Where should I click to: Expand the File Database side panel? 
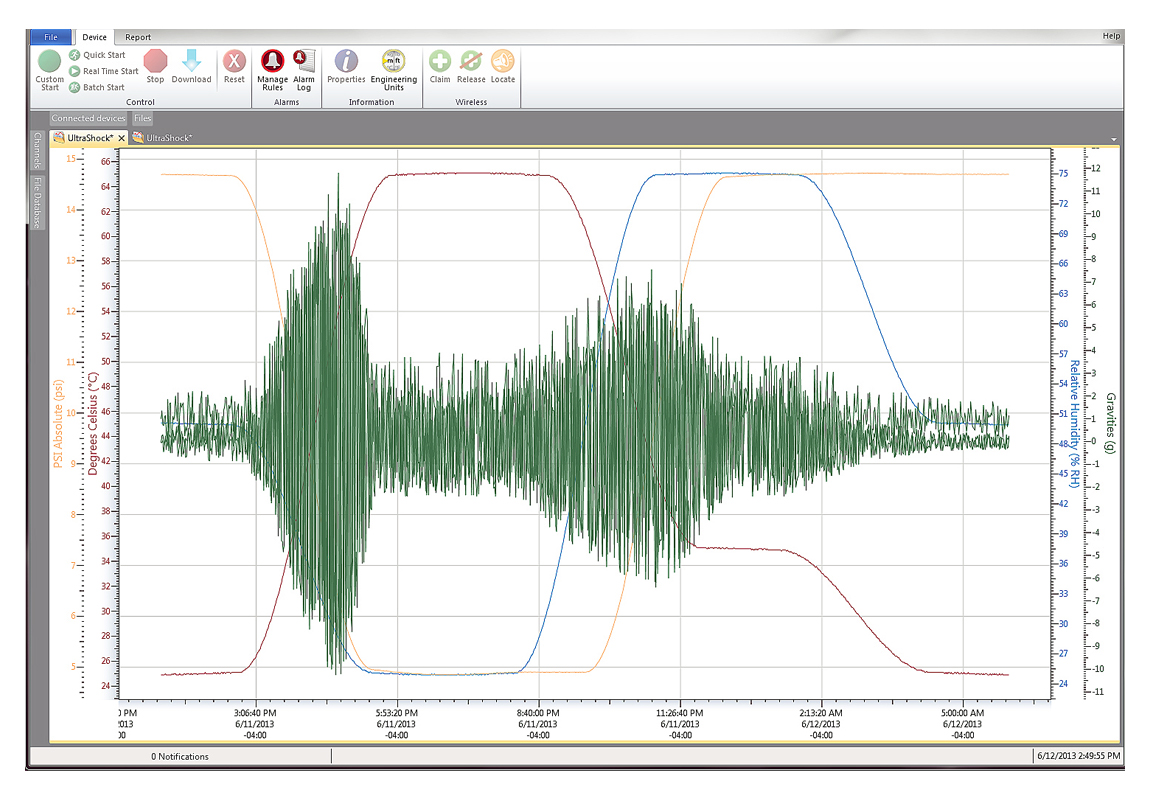coord(37,202)
